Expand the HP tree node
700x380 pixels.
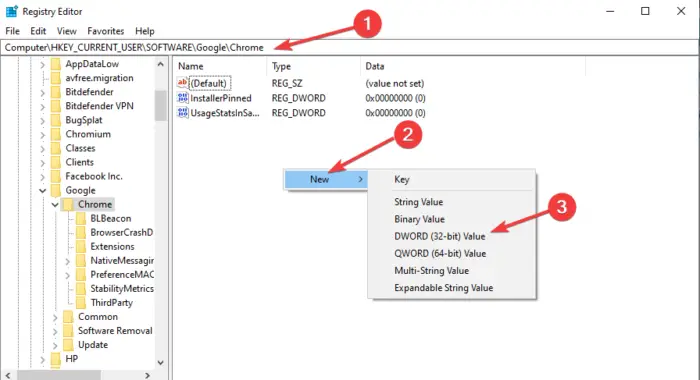pos(42,359)
